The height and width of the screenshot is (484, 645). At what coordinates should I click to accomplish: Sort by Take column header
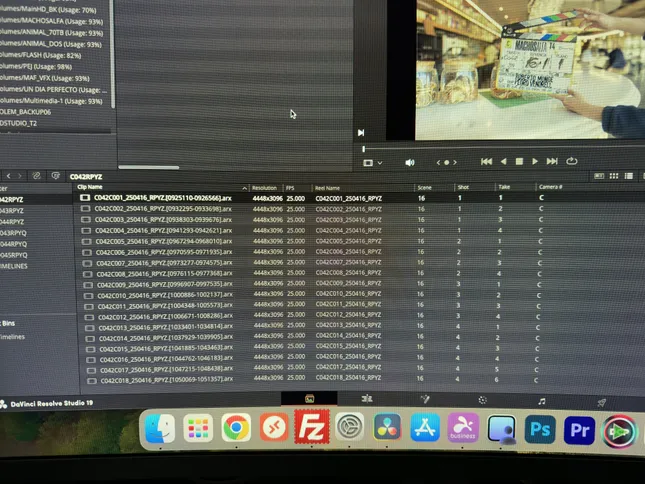click(x=504, y=187)
